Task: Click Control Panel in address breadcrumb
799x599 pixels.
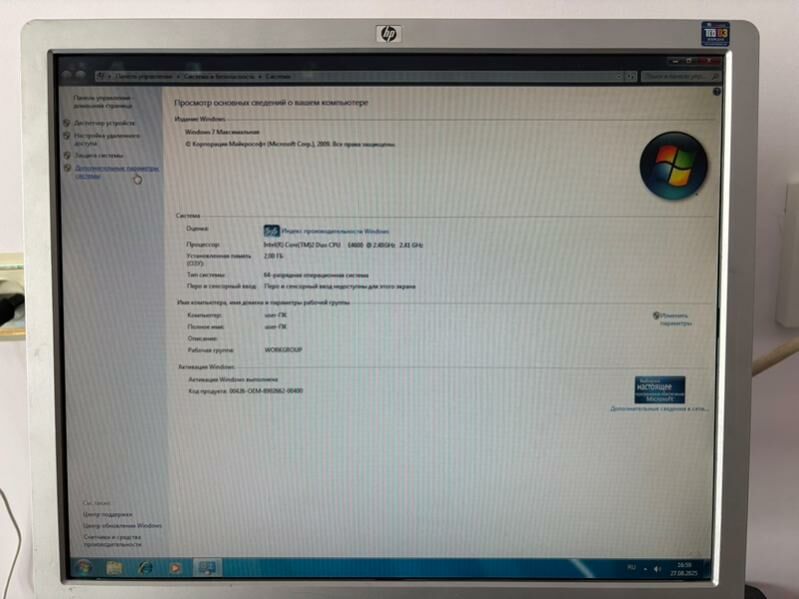Action: pyautogui.click(x=143, y=76)
